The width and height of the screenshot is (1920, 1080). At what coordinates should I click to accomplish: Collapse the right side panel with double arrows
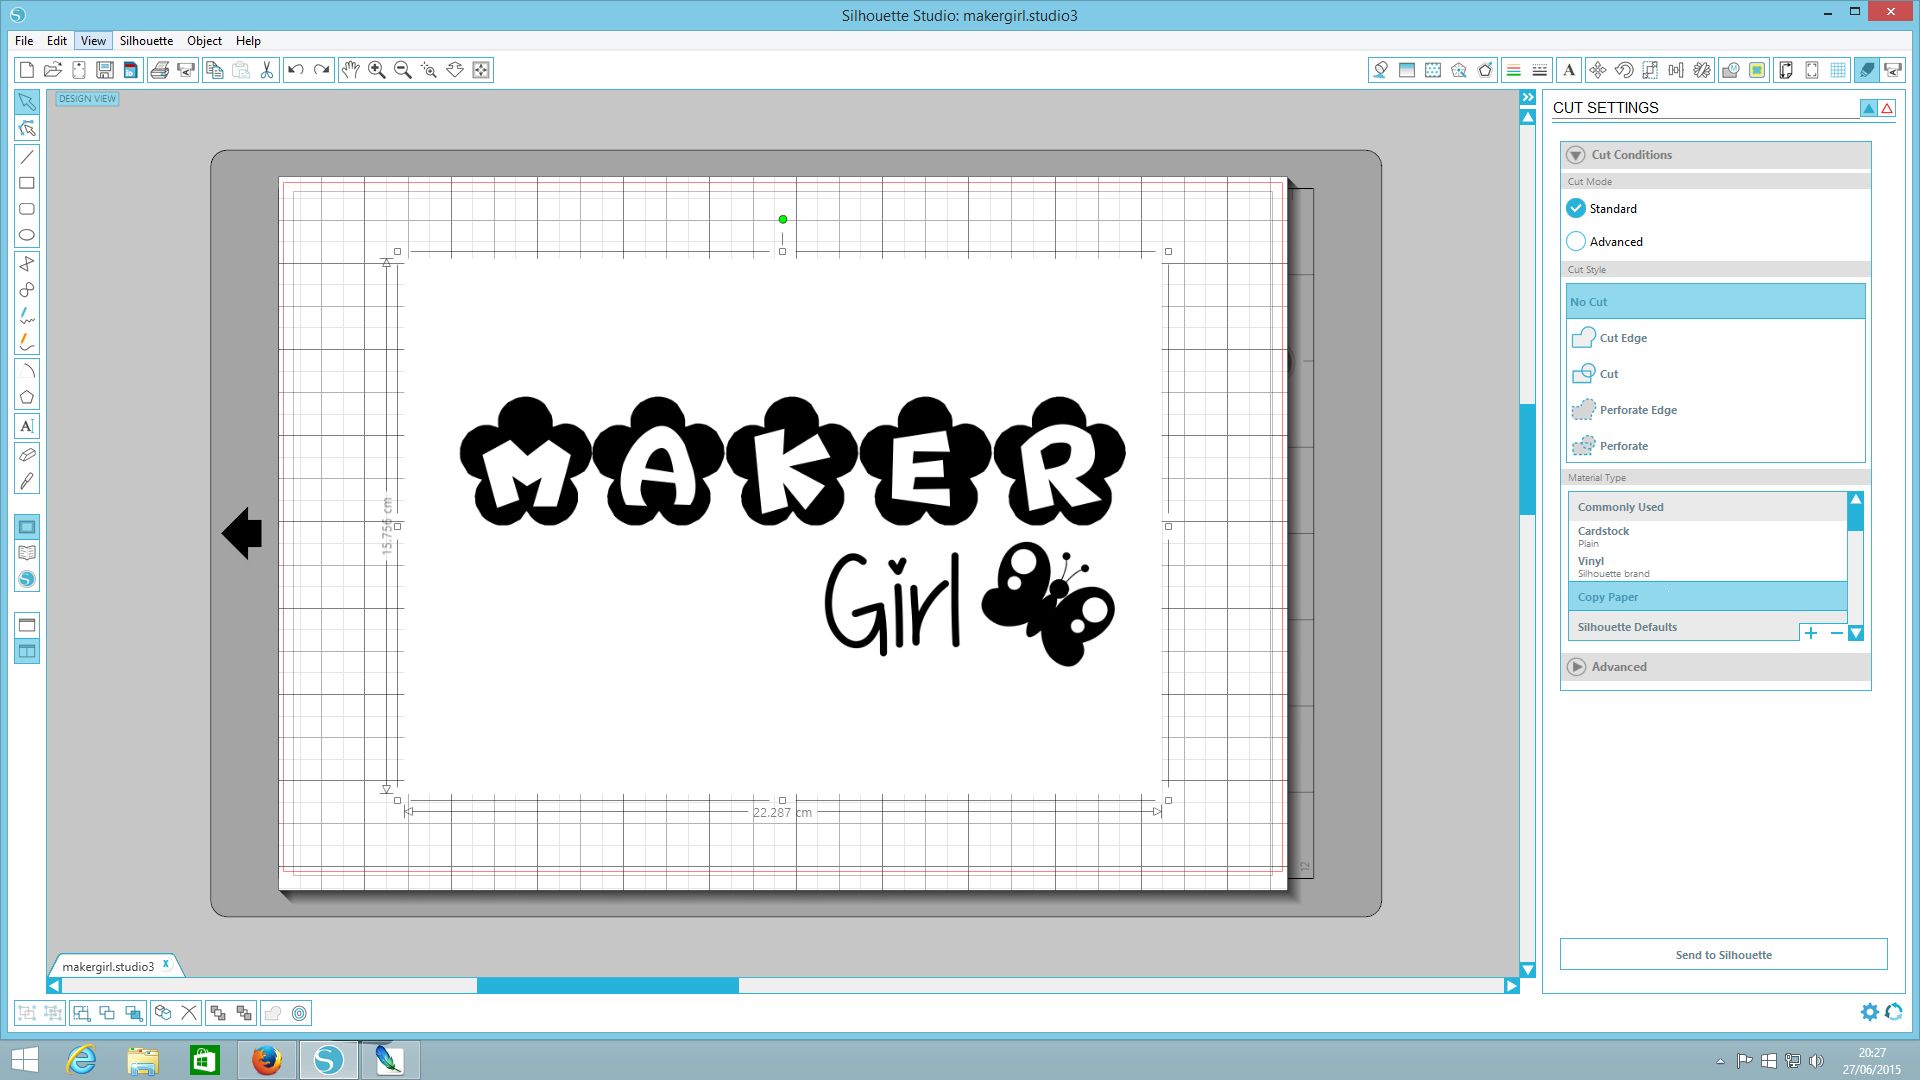coord(1527,97)
